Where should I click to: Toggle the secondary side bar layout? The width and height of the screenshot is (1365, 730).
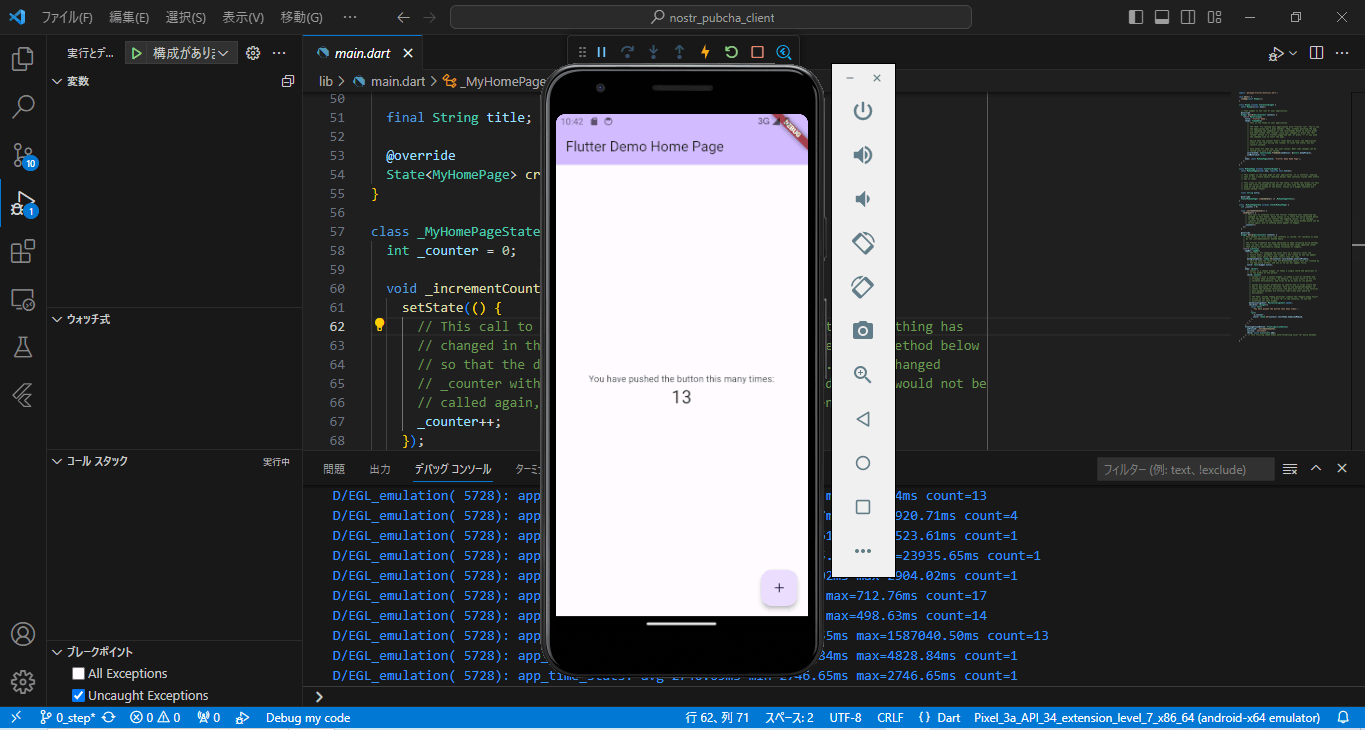[1188, 17]
